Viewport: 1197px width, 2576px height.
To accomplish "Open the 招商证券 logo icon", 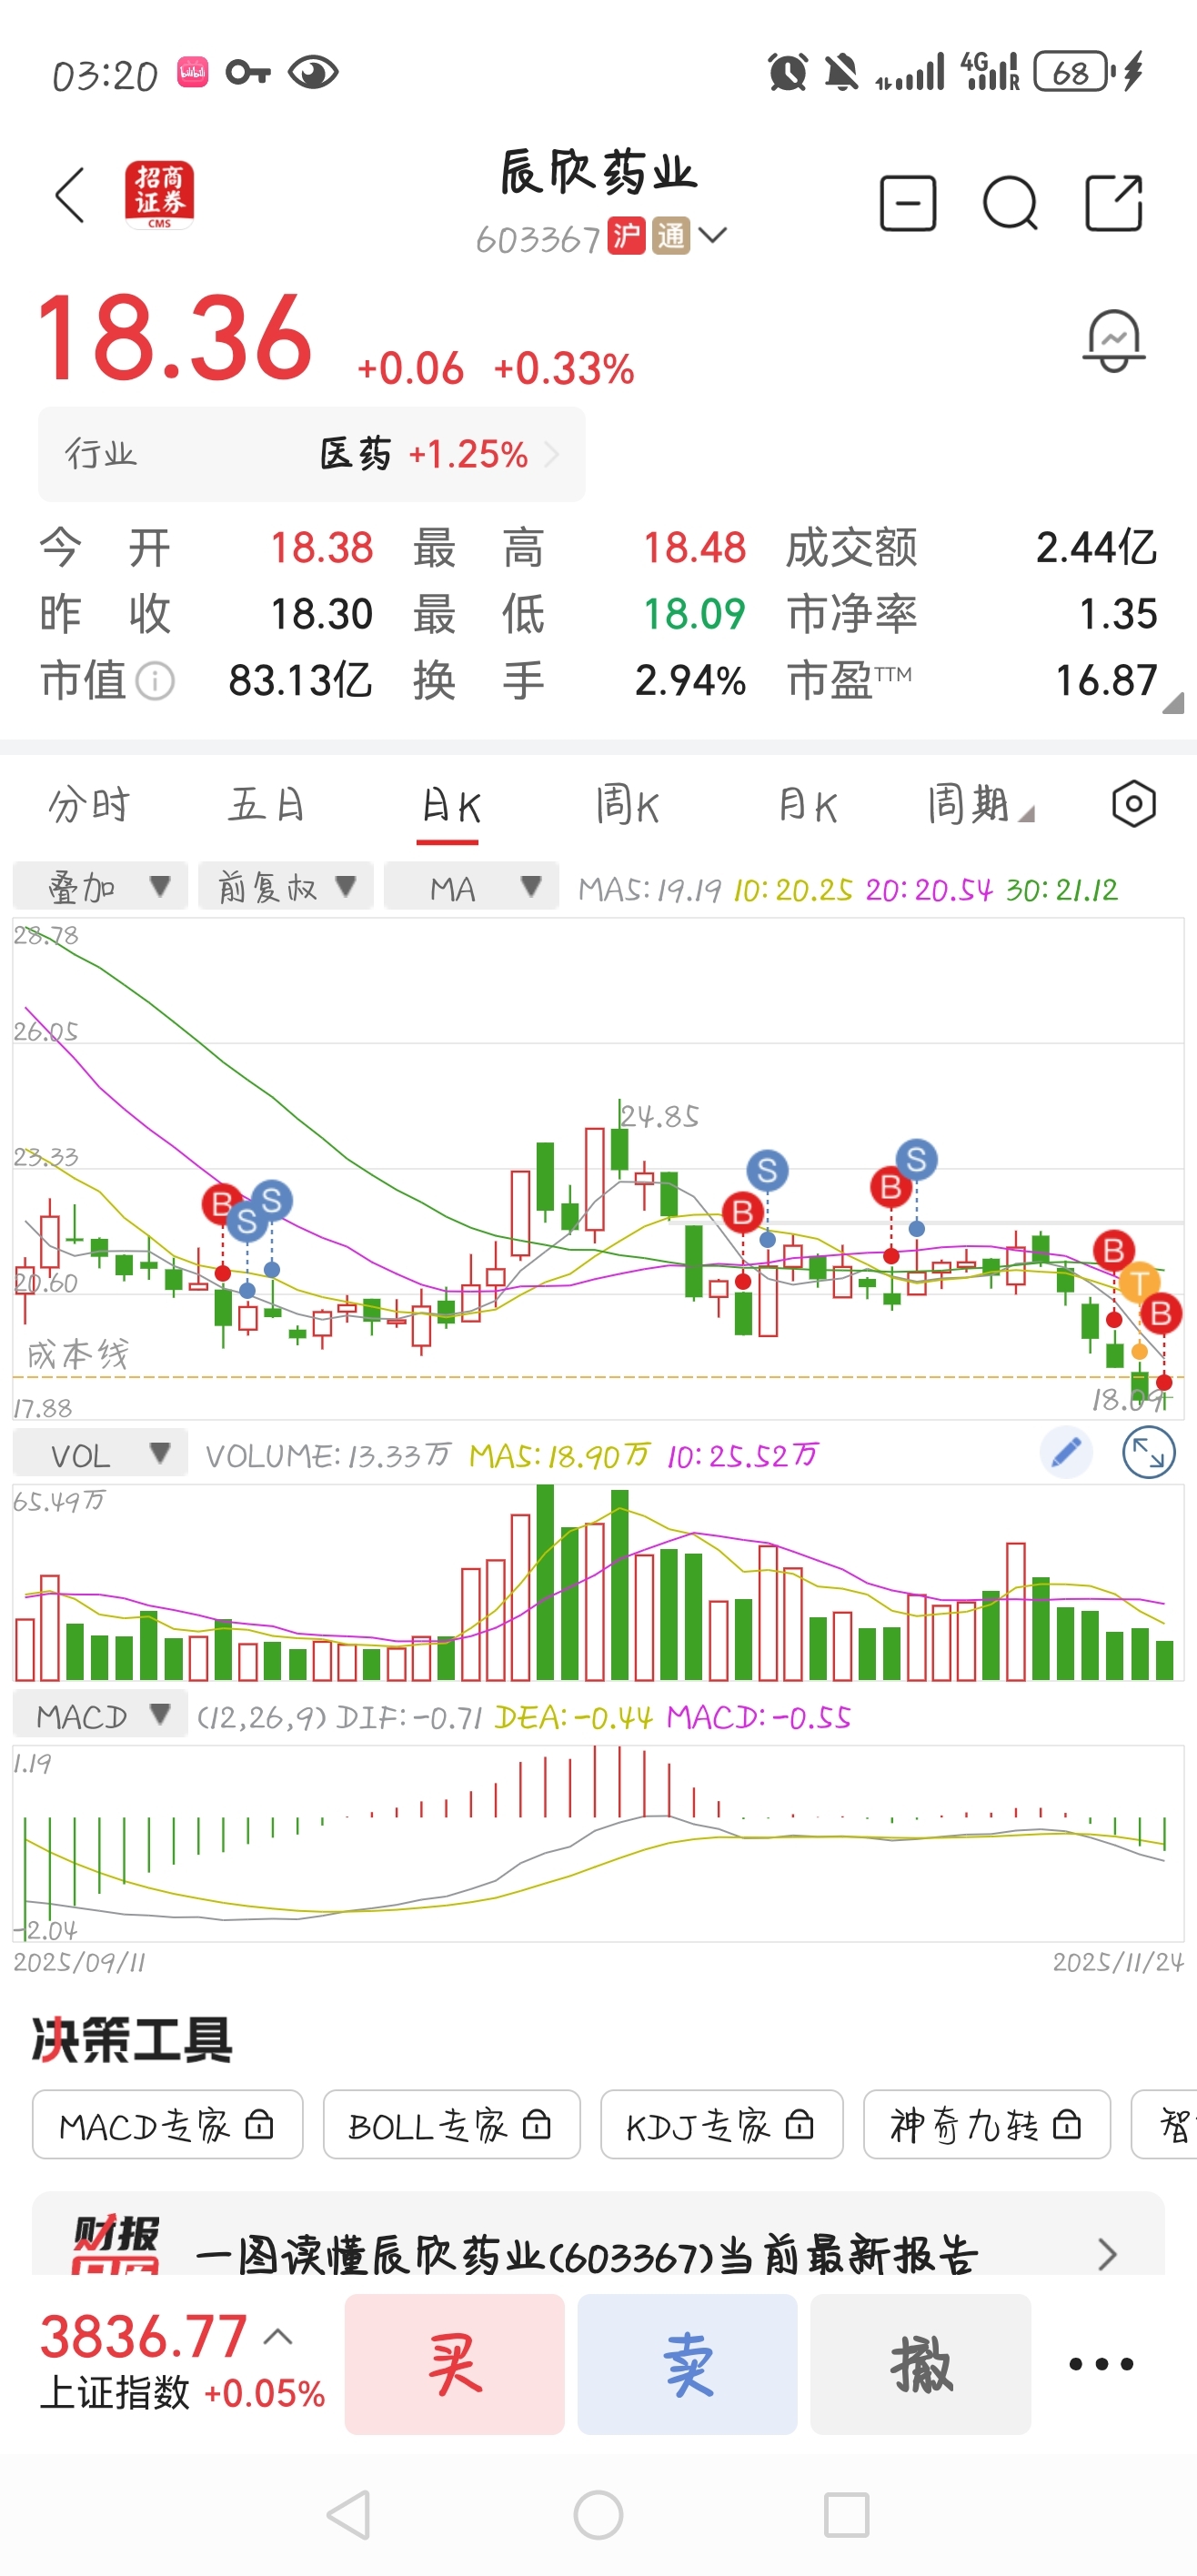I will tap(159, 195).
